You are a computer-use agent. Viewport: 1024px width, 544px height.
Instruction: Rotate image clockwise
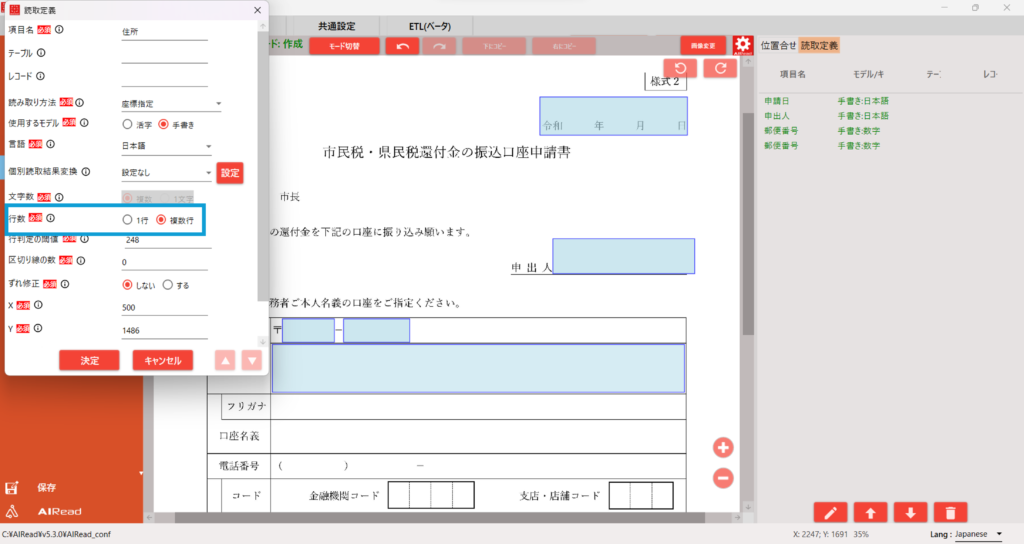point(720,69)
